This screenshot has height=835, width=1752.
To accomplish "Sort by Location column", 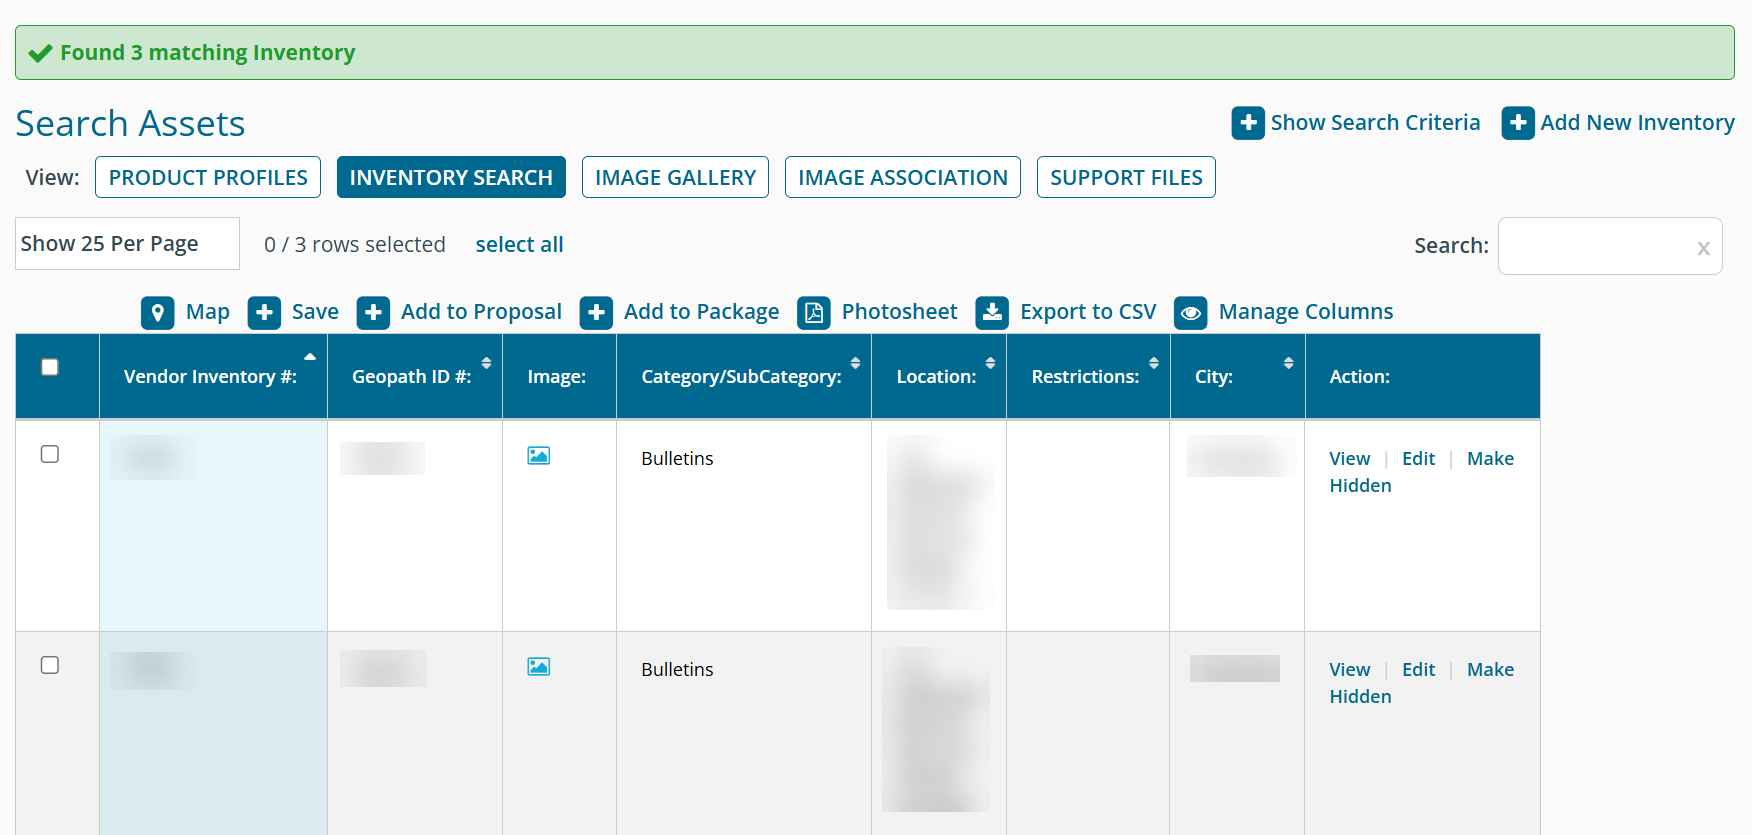I will click(939, 377).
